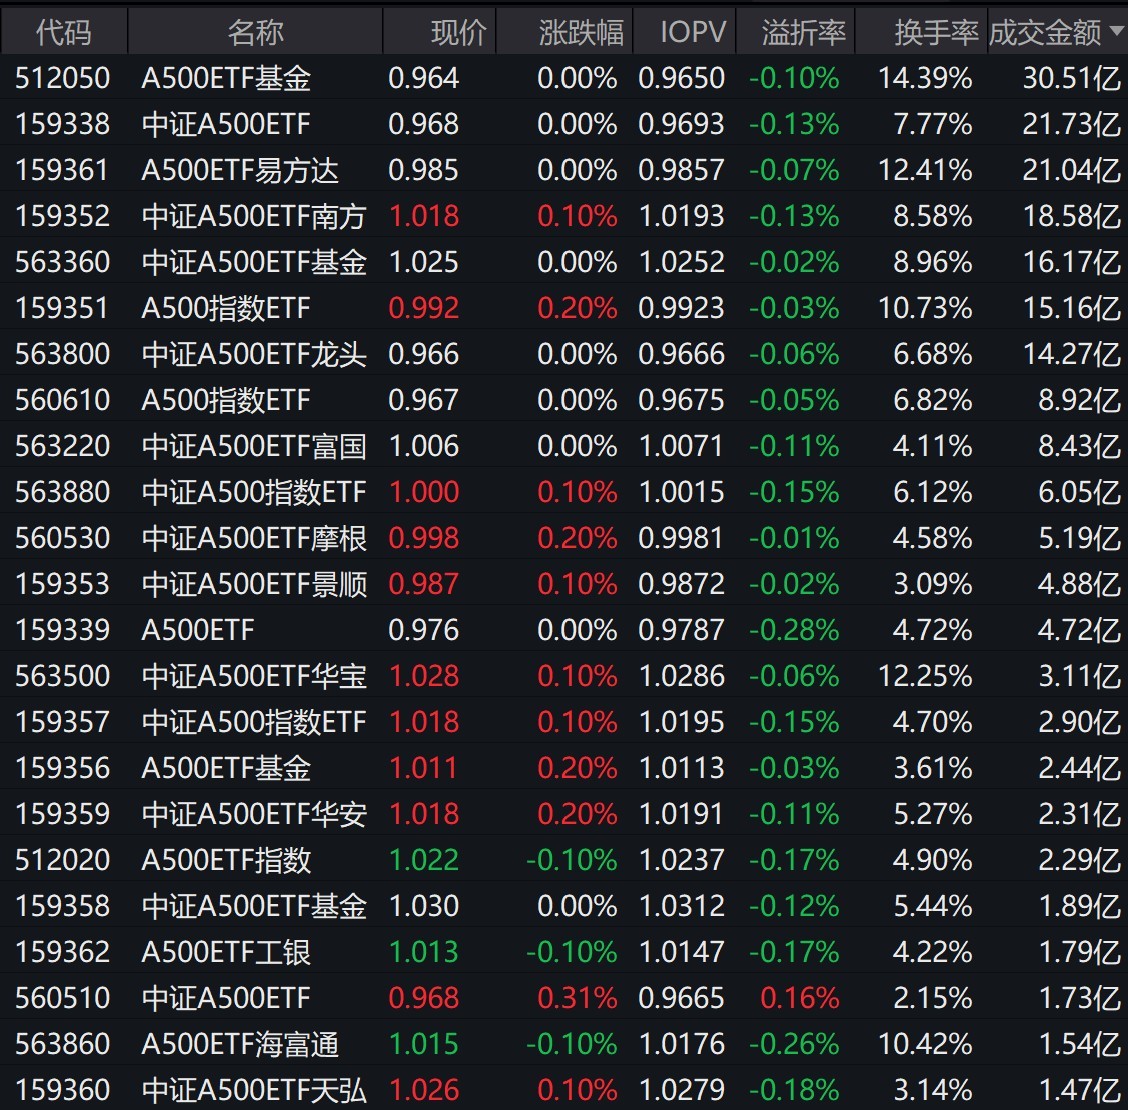
Task: Open the 中证A500ETF天弘 entry
Action: (254, 1090)
